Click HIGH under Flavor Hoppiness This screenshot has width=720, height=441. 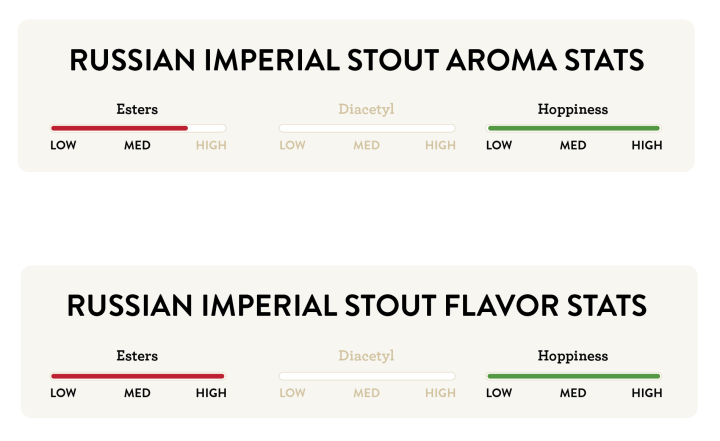pyautogui.click(x=647, y=393)
